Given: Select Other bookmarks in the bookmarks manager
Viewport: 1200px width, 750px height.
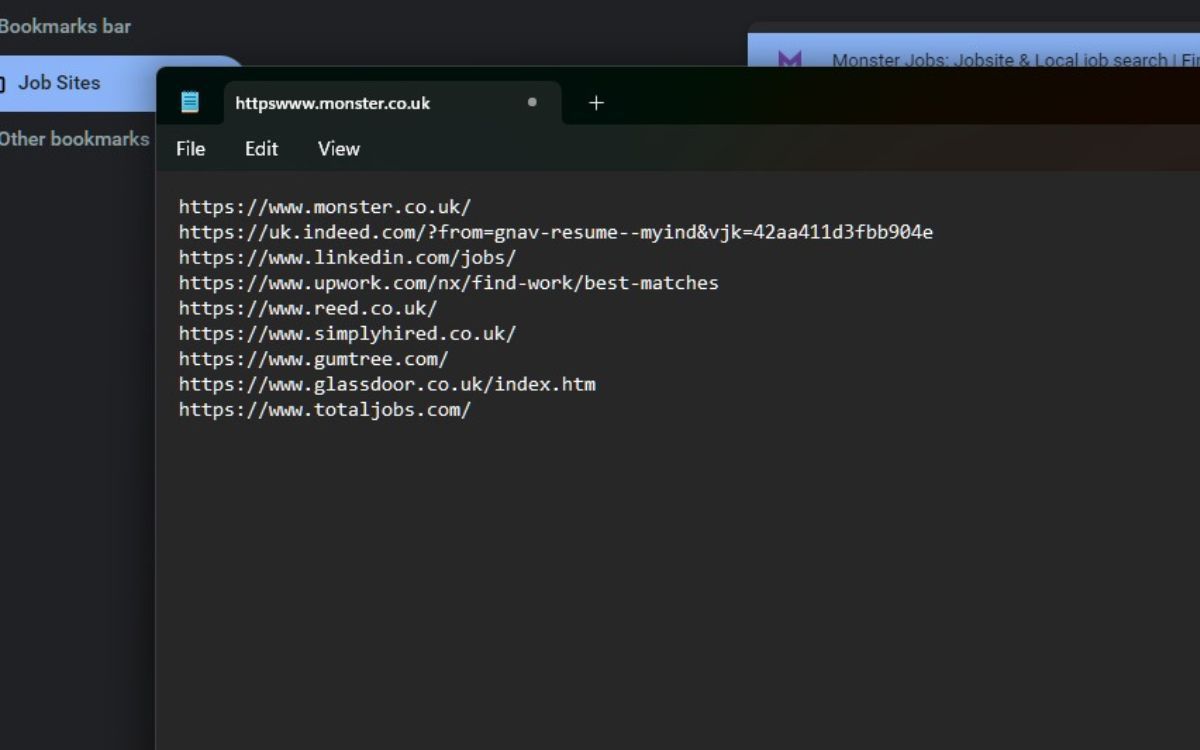Looking at the screenshot, I should 74,139.
